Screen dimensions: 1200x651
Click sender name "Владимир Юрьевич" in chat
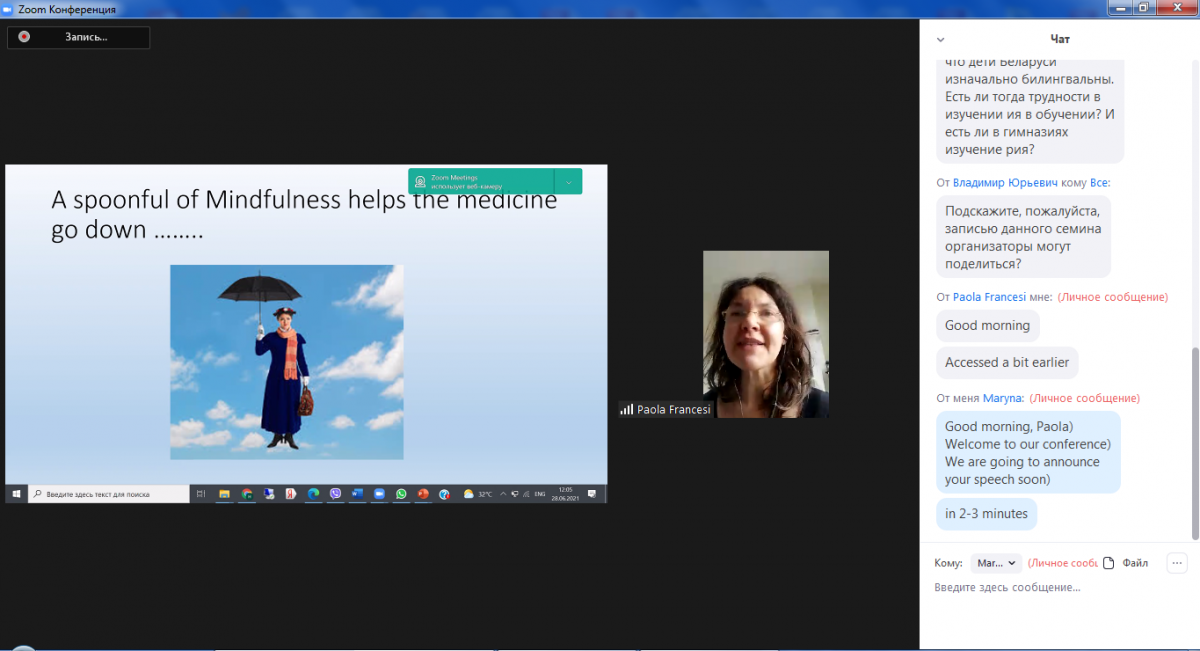point(1006,183)
